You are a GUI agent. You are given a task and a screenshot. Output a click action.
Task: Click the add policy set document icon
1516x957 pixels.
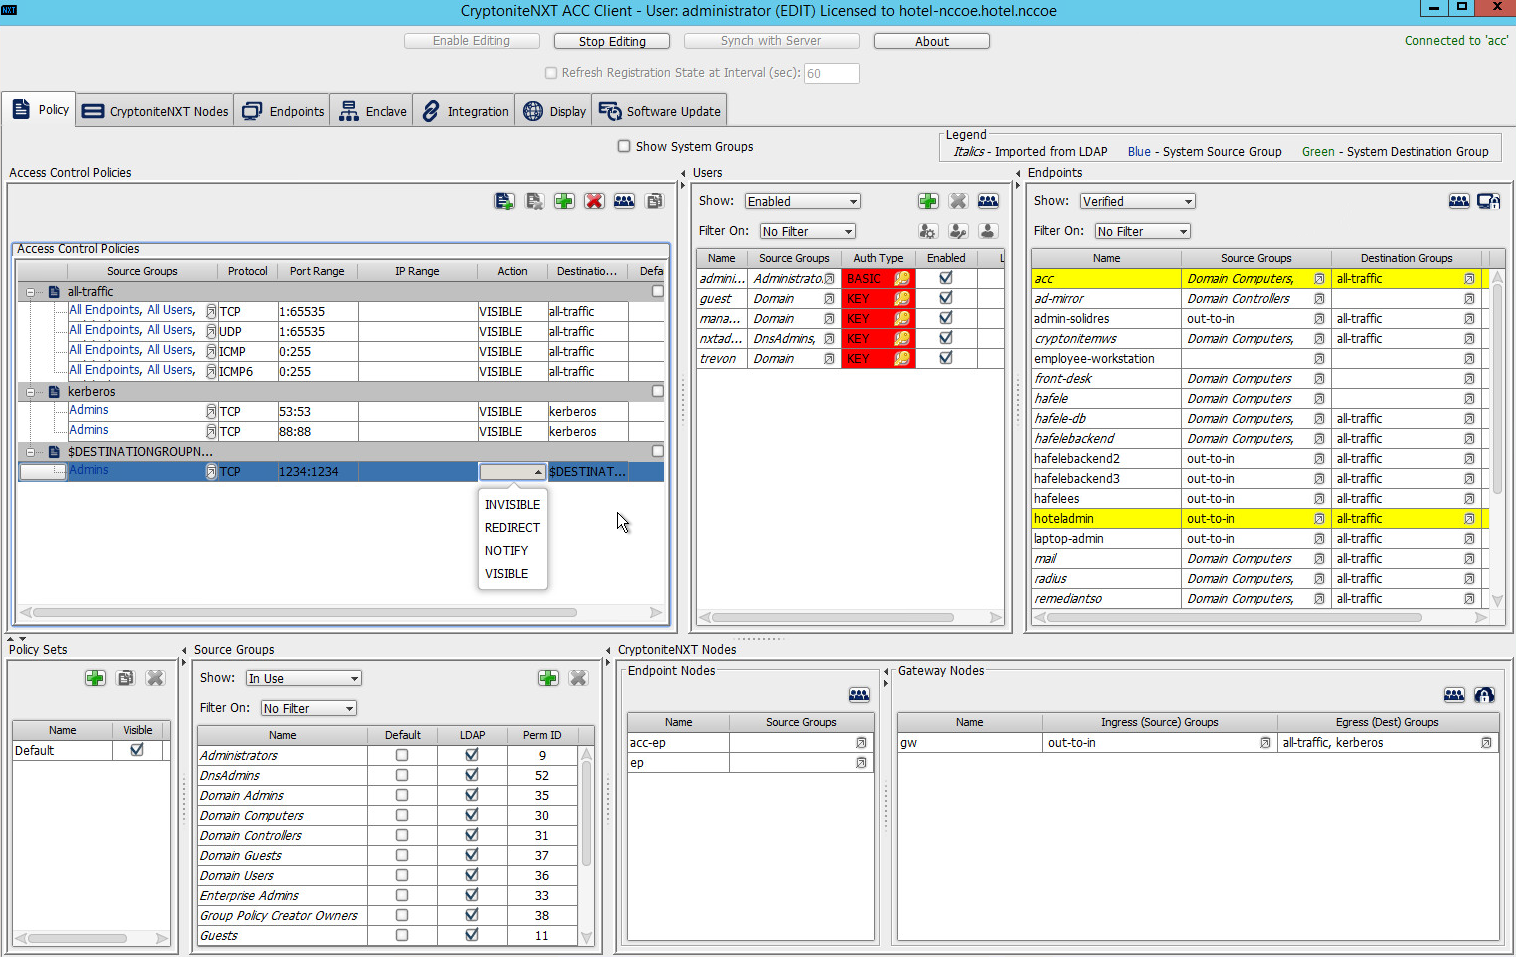[x=504, y=201]
